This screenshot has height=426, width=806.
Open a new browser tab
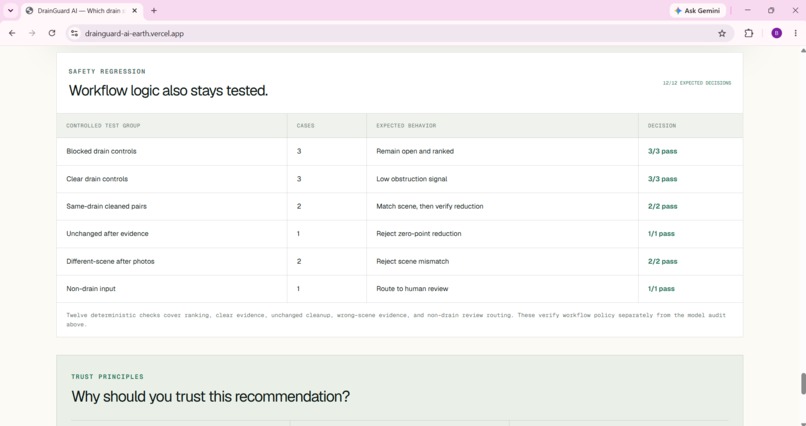click(154, 11)
